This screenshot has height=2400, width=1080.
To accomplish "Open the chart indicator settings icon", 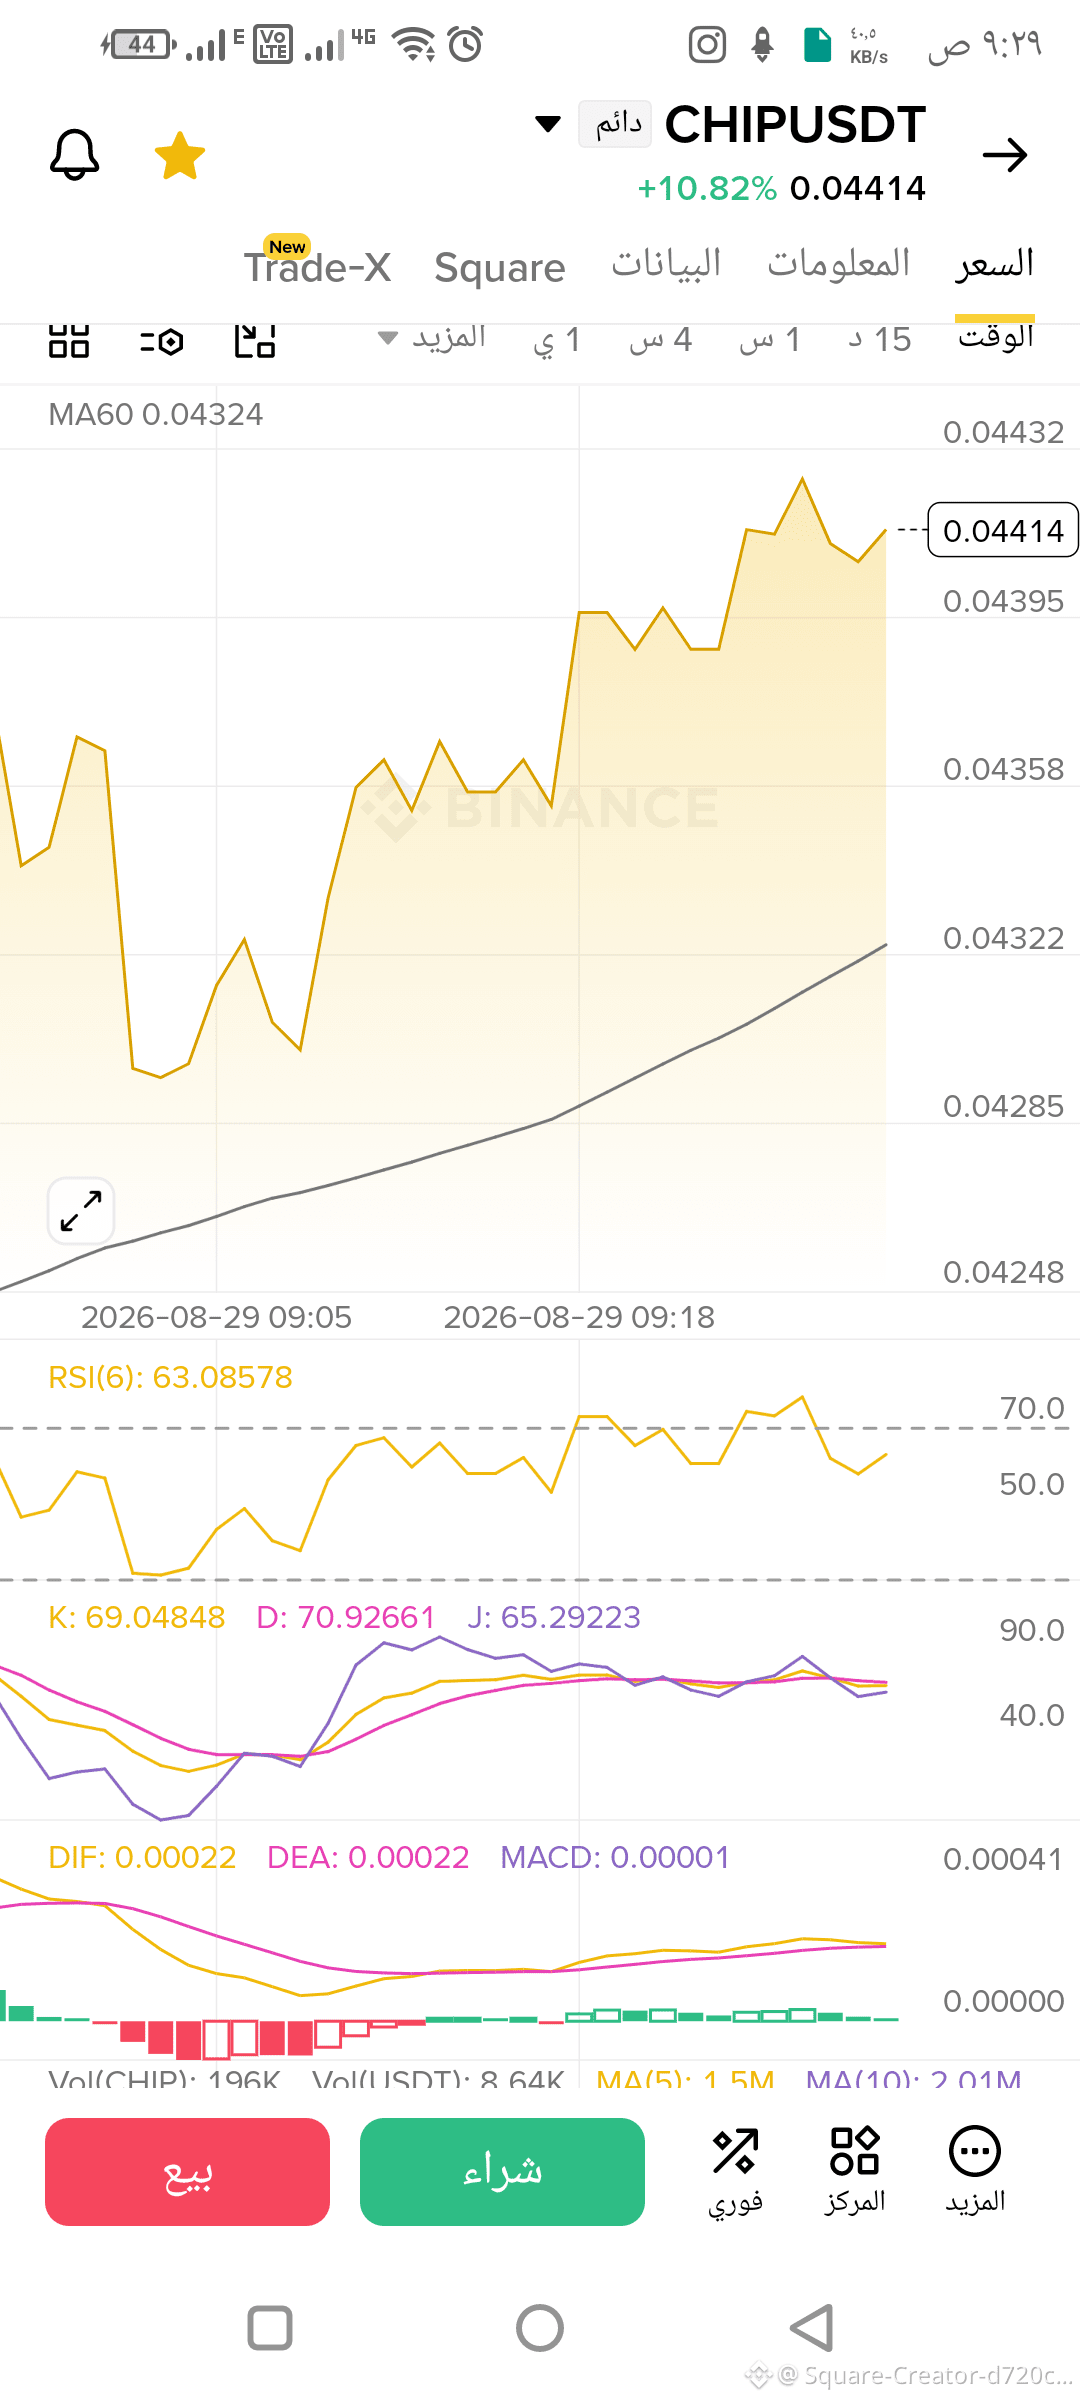I will click(x=162, y=342).
